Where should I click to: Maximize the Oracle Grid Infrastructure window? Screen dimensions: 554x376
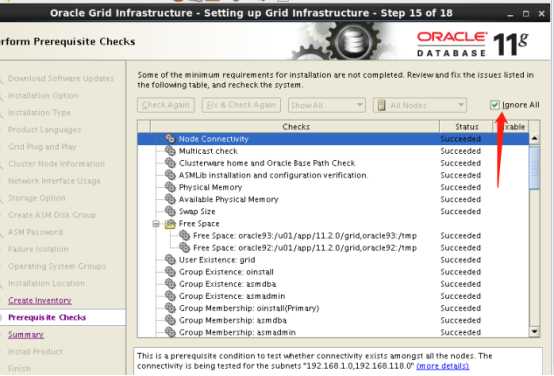coord(526,14)
